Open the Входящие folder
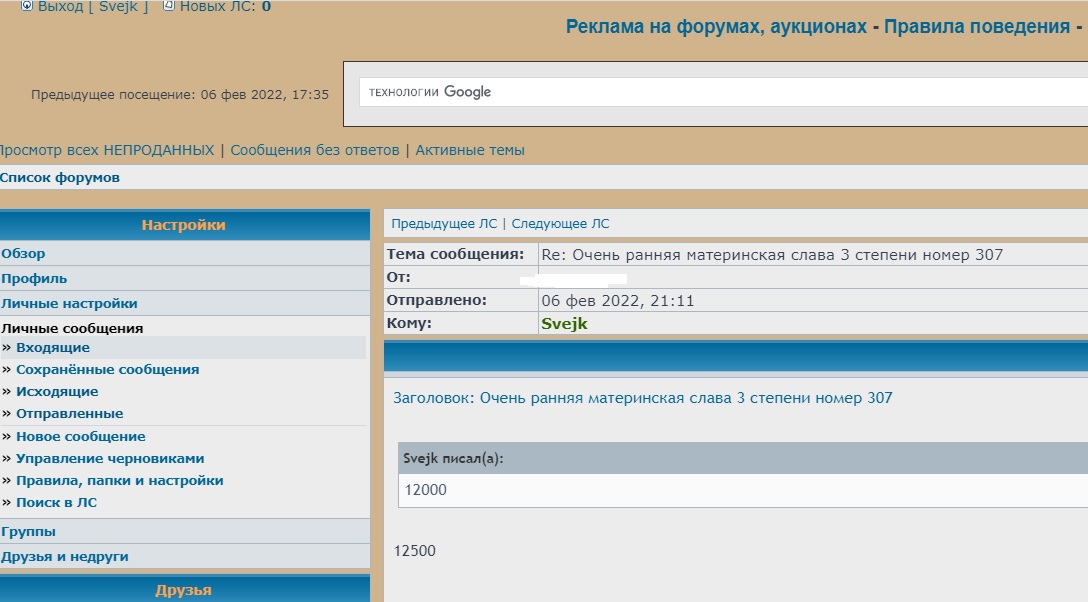This screenshot has width=1088, height=602. click(x=53, y=347)
